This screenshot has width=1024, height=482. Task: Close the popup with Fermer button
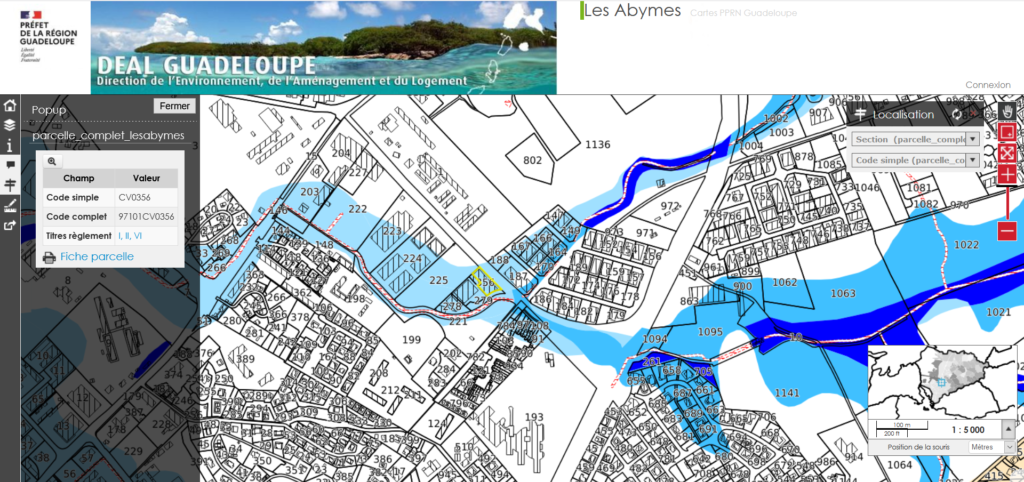pos(174,106)
